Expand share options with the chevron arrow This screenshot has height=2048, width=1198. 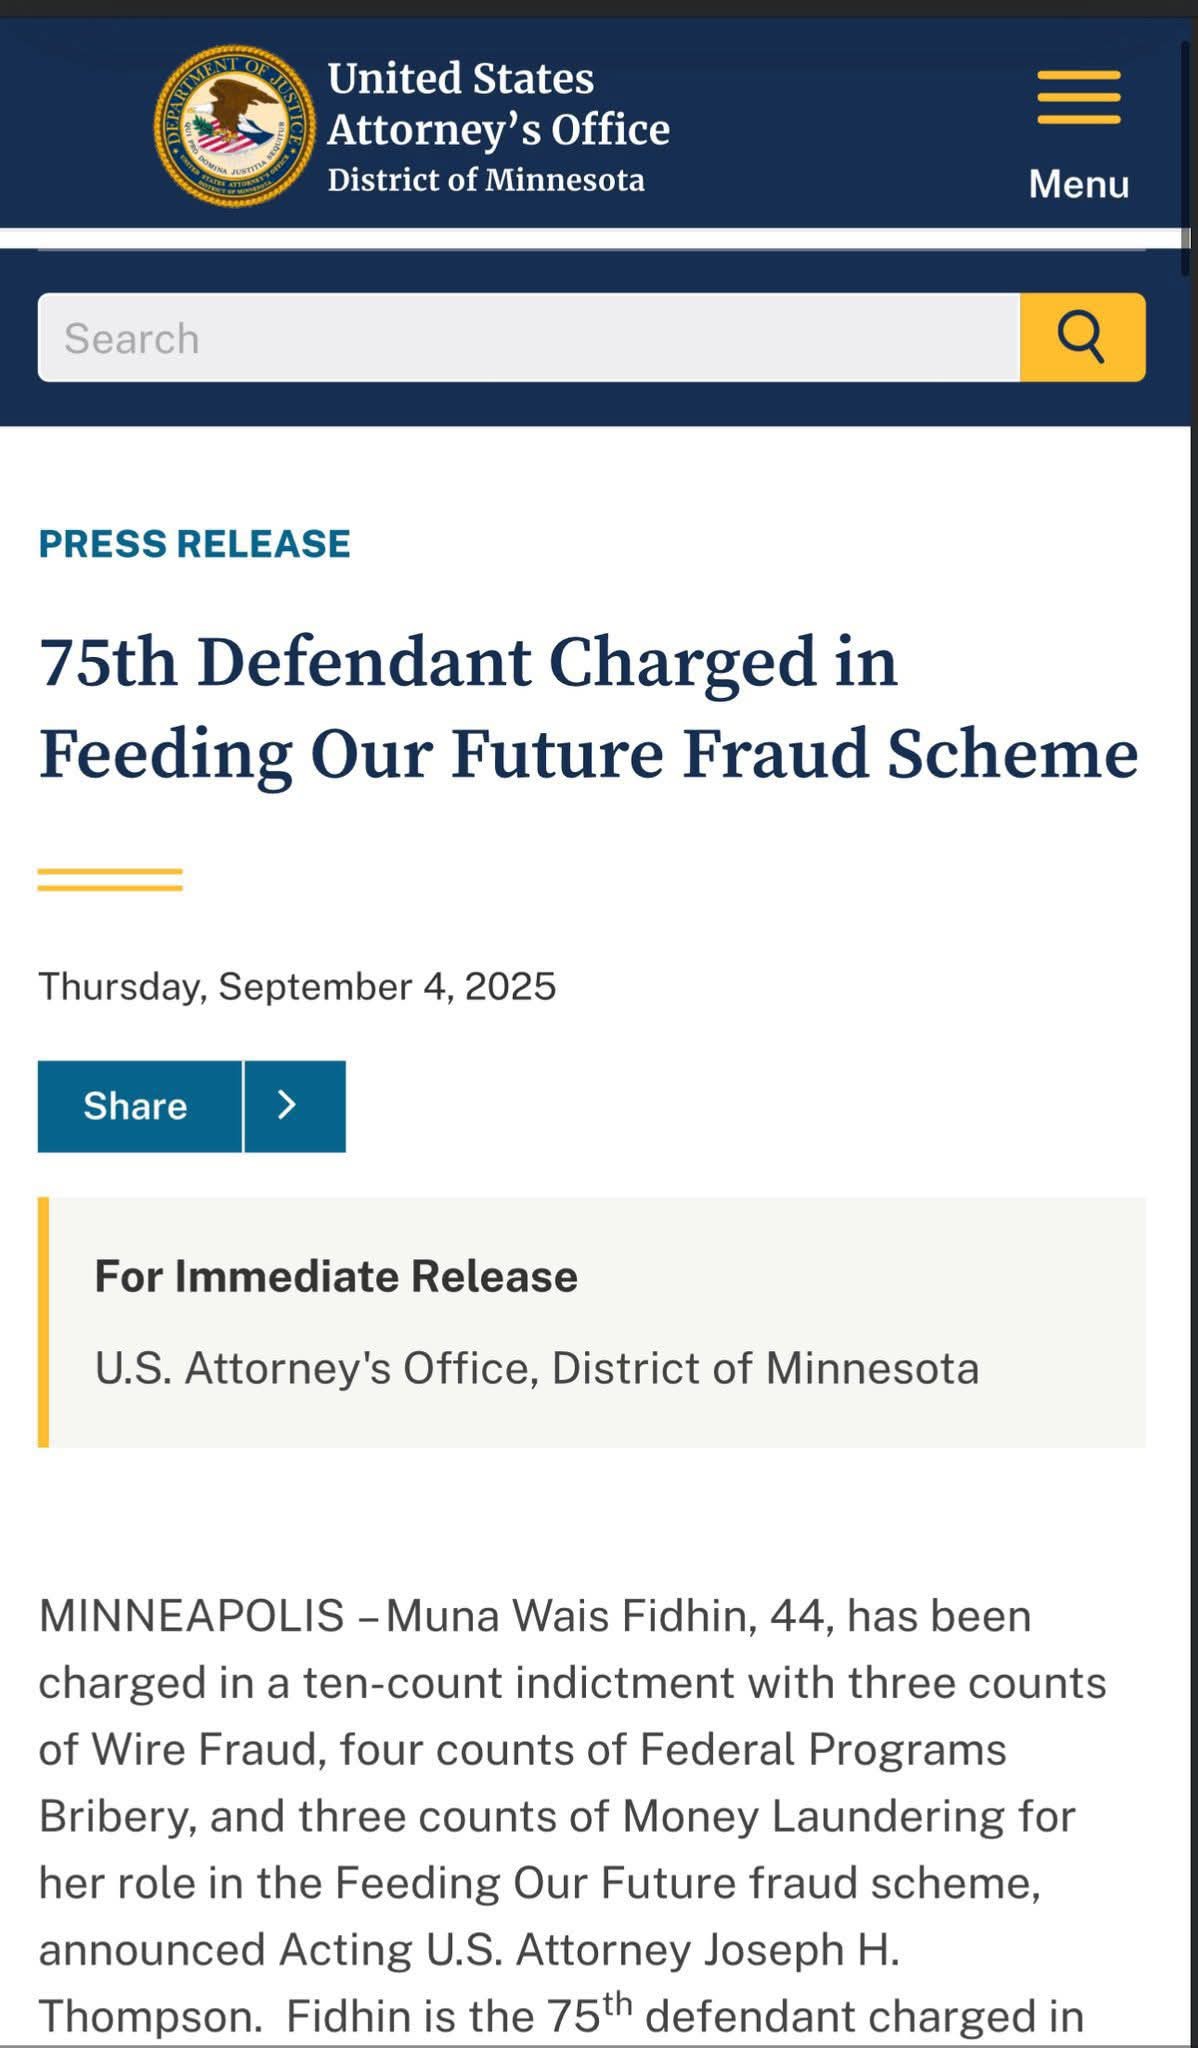tap(295, 1106)
